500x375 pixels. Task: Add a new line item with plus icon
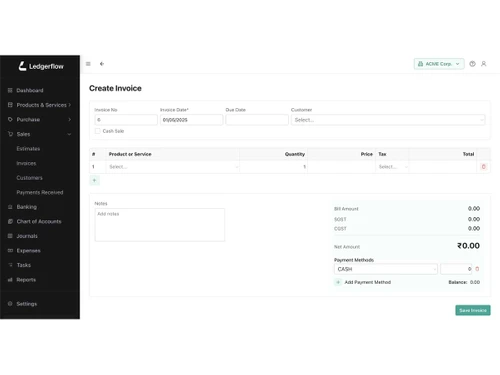[x=94, y=180]
